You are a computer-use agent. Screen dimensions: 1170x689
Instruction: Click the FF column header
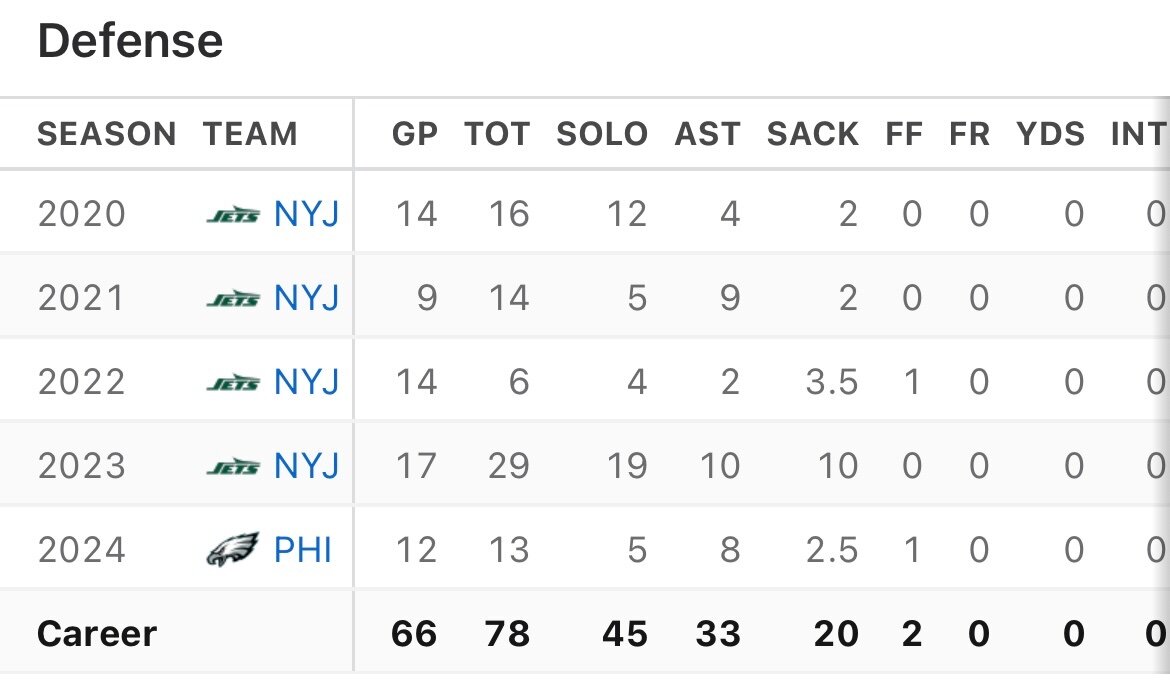click(x=904, y=134)
